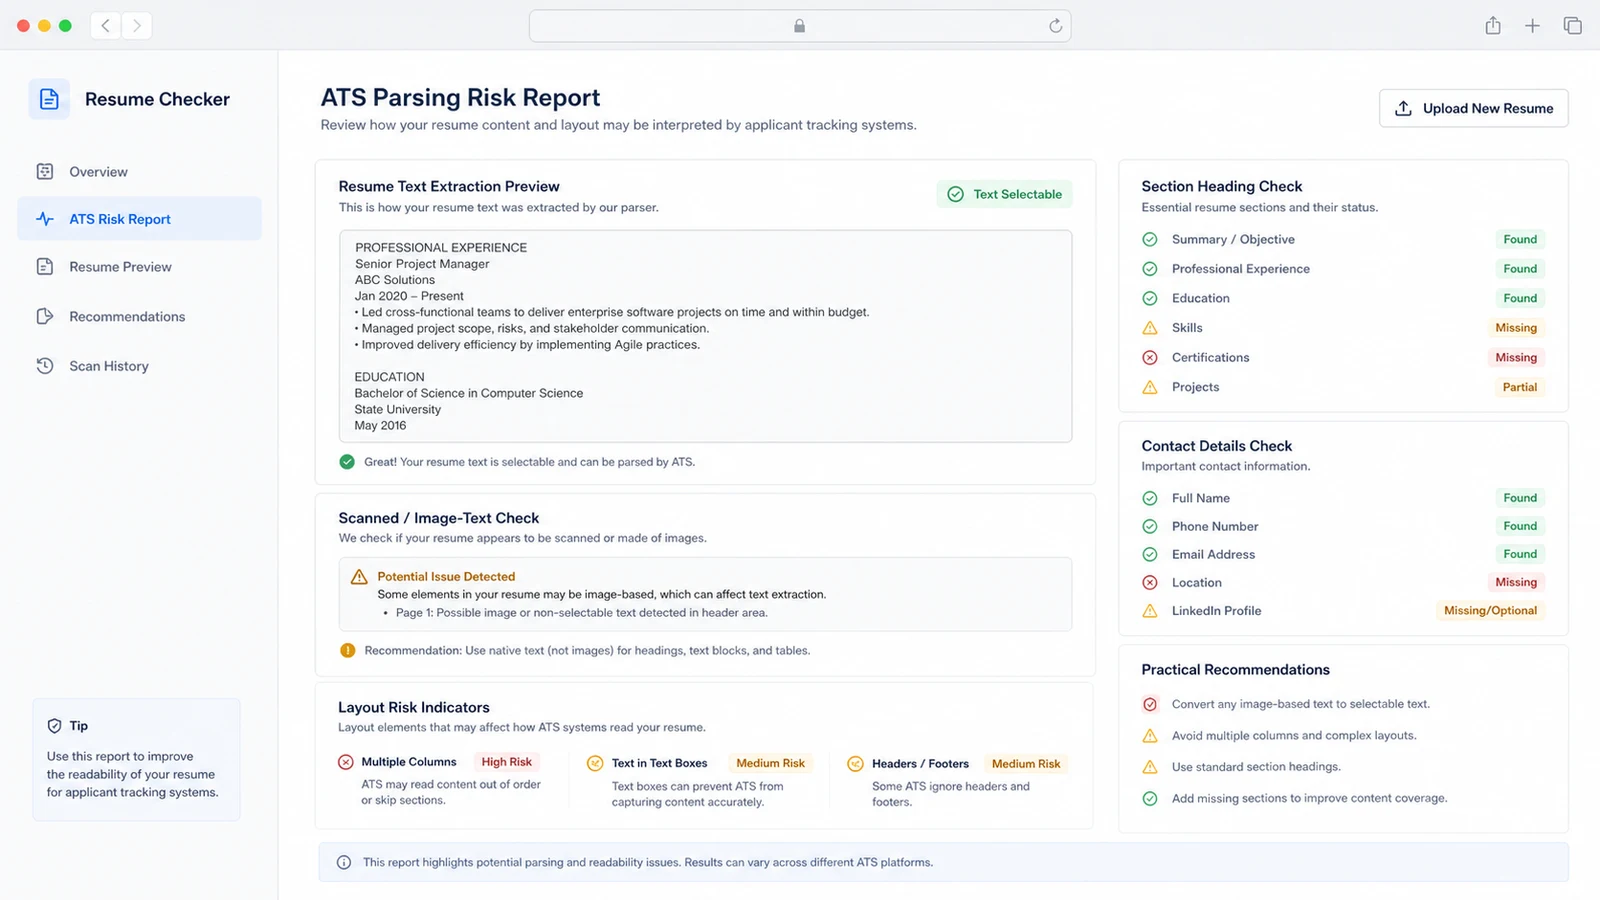The height and width of the screenshot is (900, 1600).
Task: Click Found badge next to Education
Action: tap(1520, 298)
